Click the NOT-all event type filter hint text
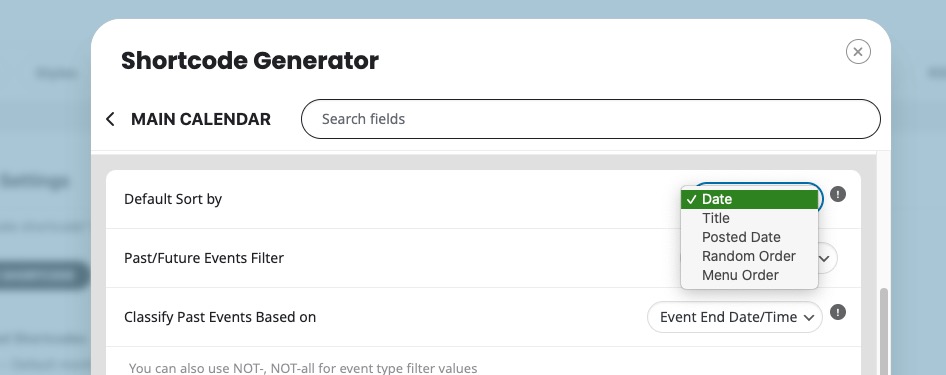Image resolution: width=946 pixels, height=375 pixels. (303, 368)
